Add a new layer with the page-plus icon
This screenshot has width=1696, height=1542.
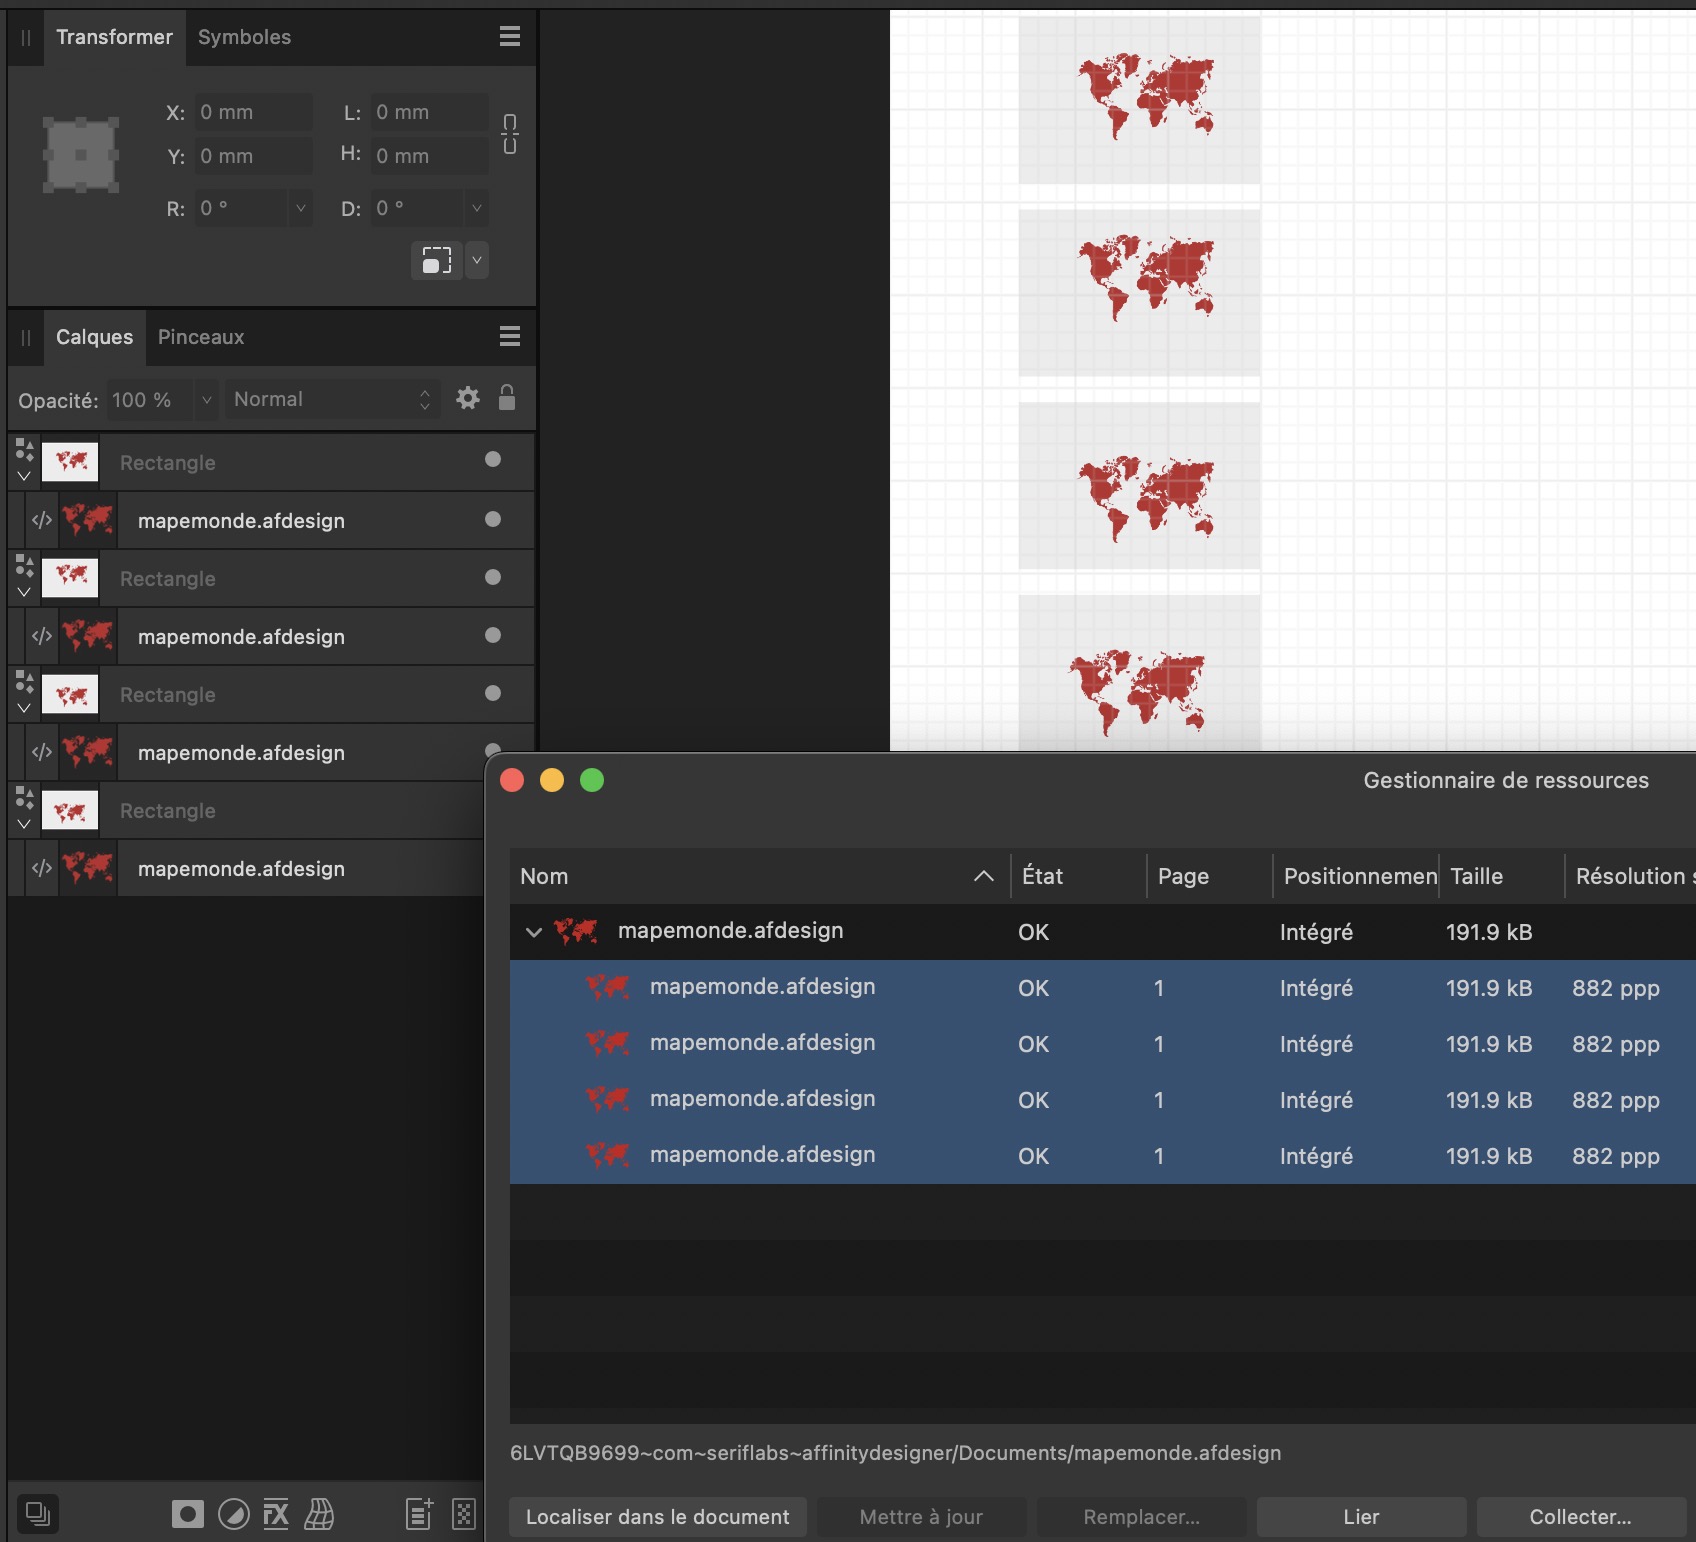tap(420, 1514)
